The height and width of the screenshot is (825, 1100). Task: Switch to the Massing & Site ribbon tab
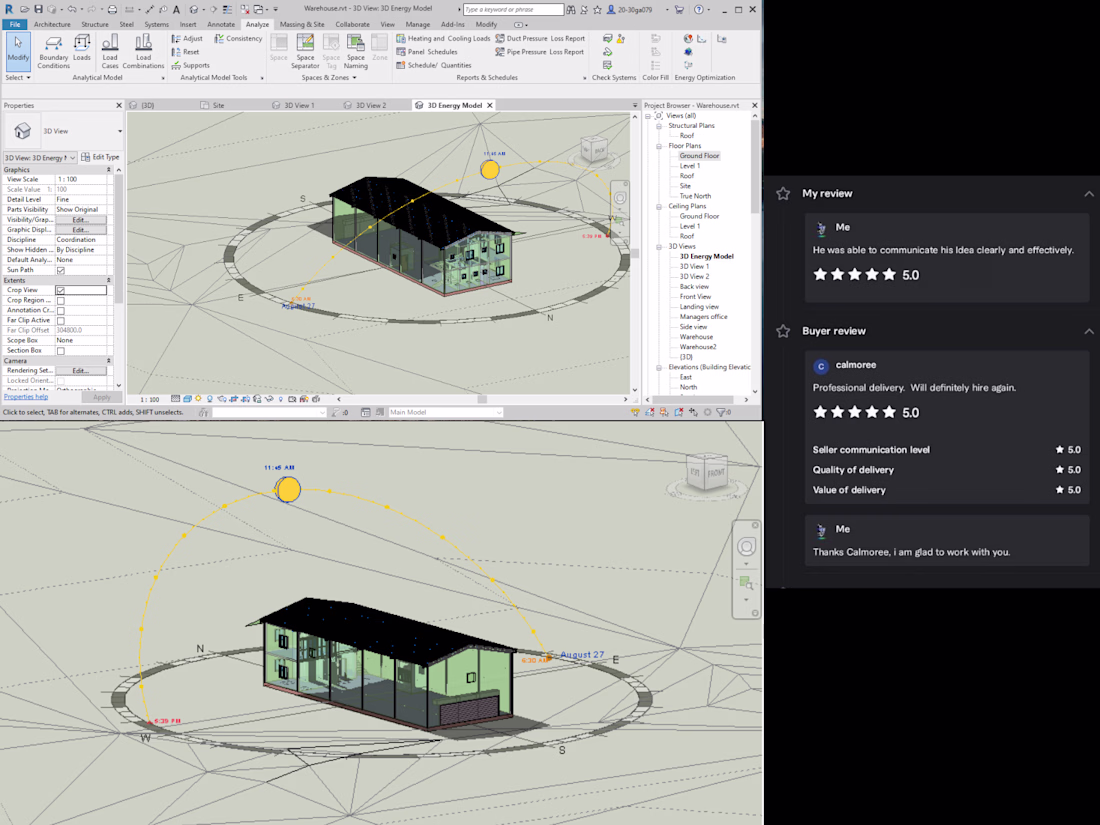pyautogui.click(x=301, y=24)
